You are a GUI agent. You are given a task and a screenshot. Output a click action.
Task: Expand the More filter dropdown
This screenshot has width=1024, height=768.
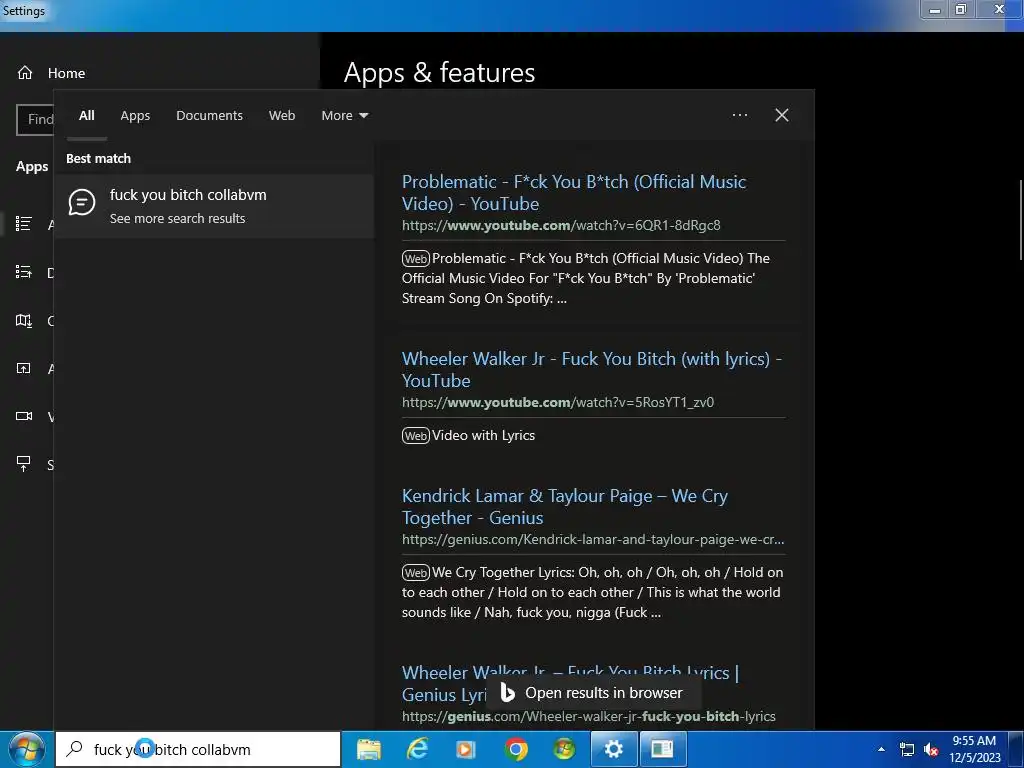point(345,116)
